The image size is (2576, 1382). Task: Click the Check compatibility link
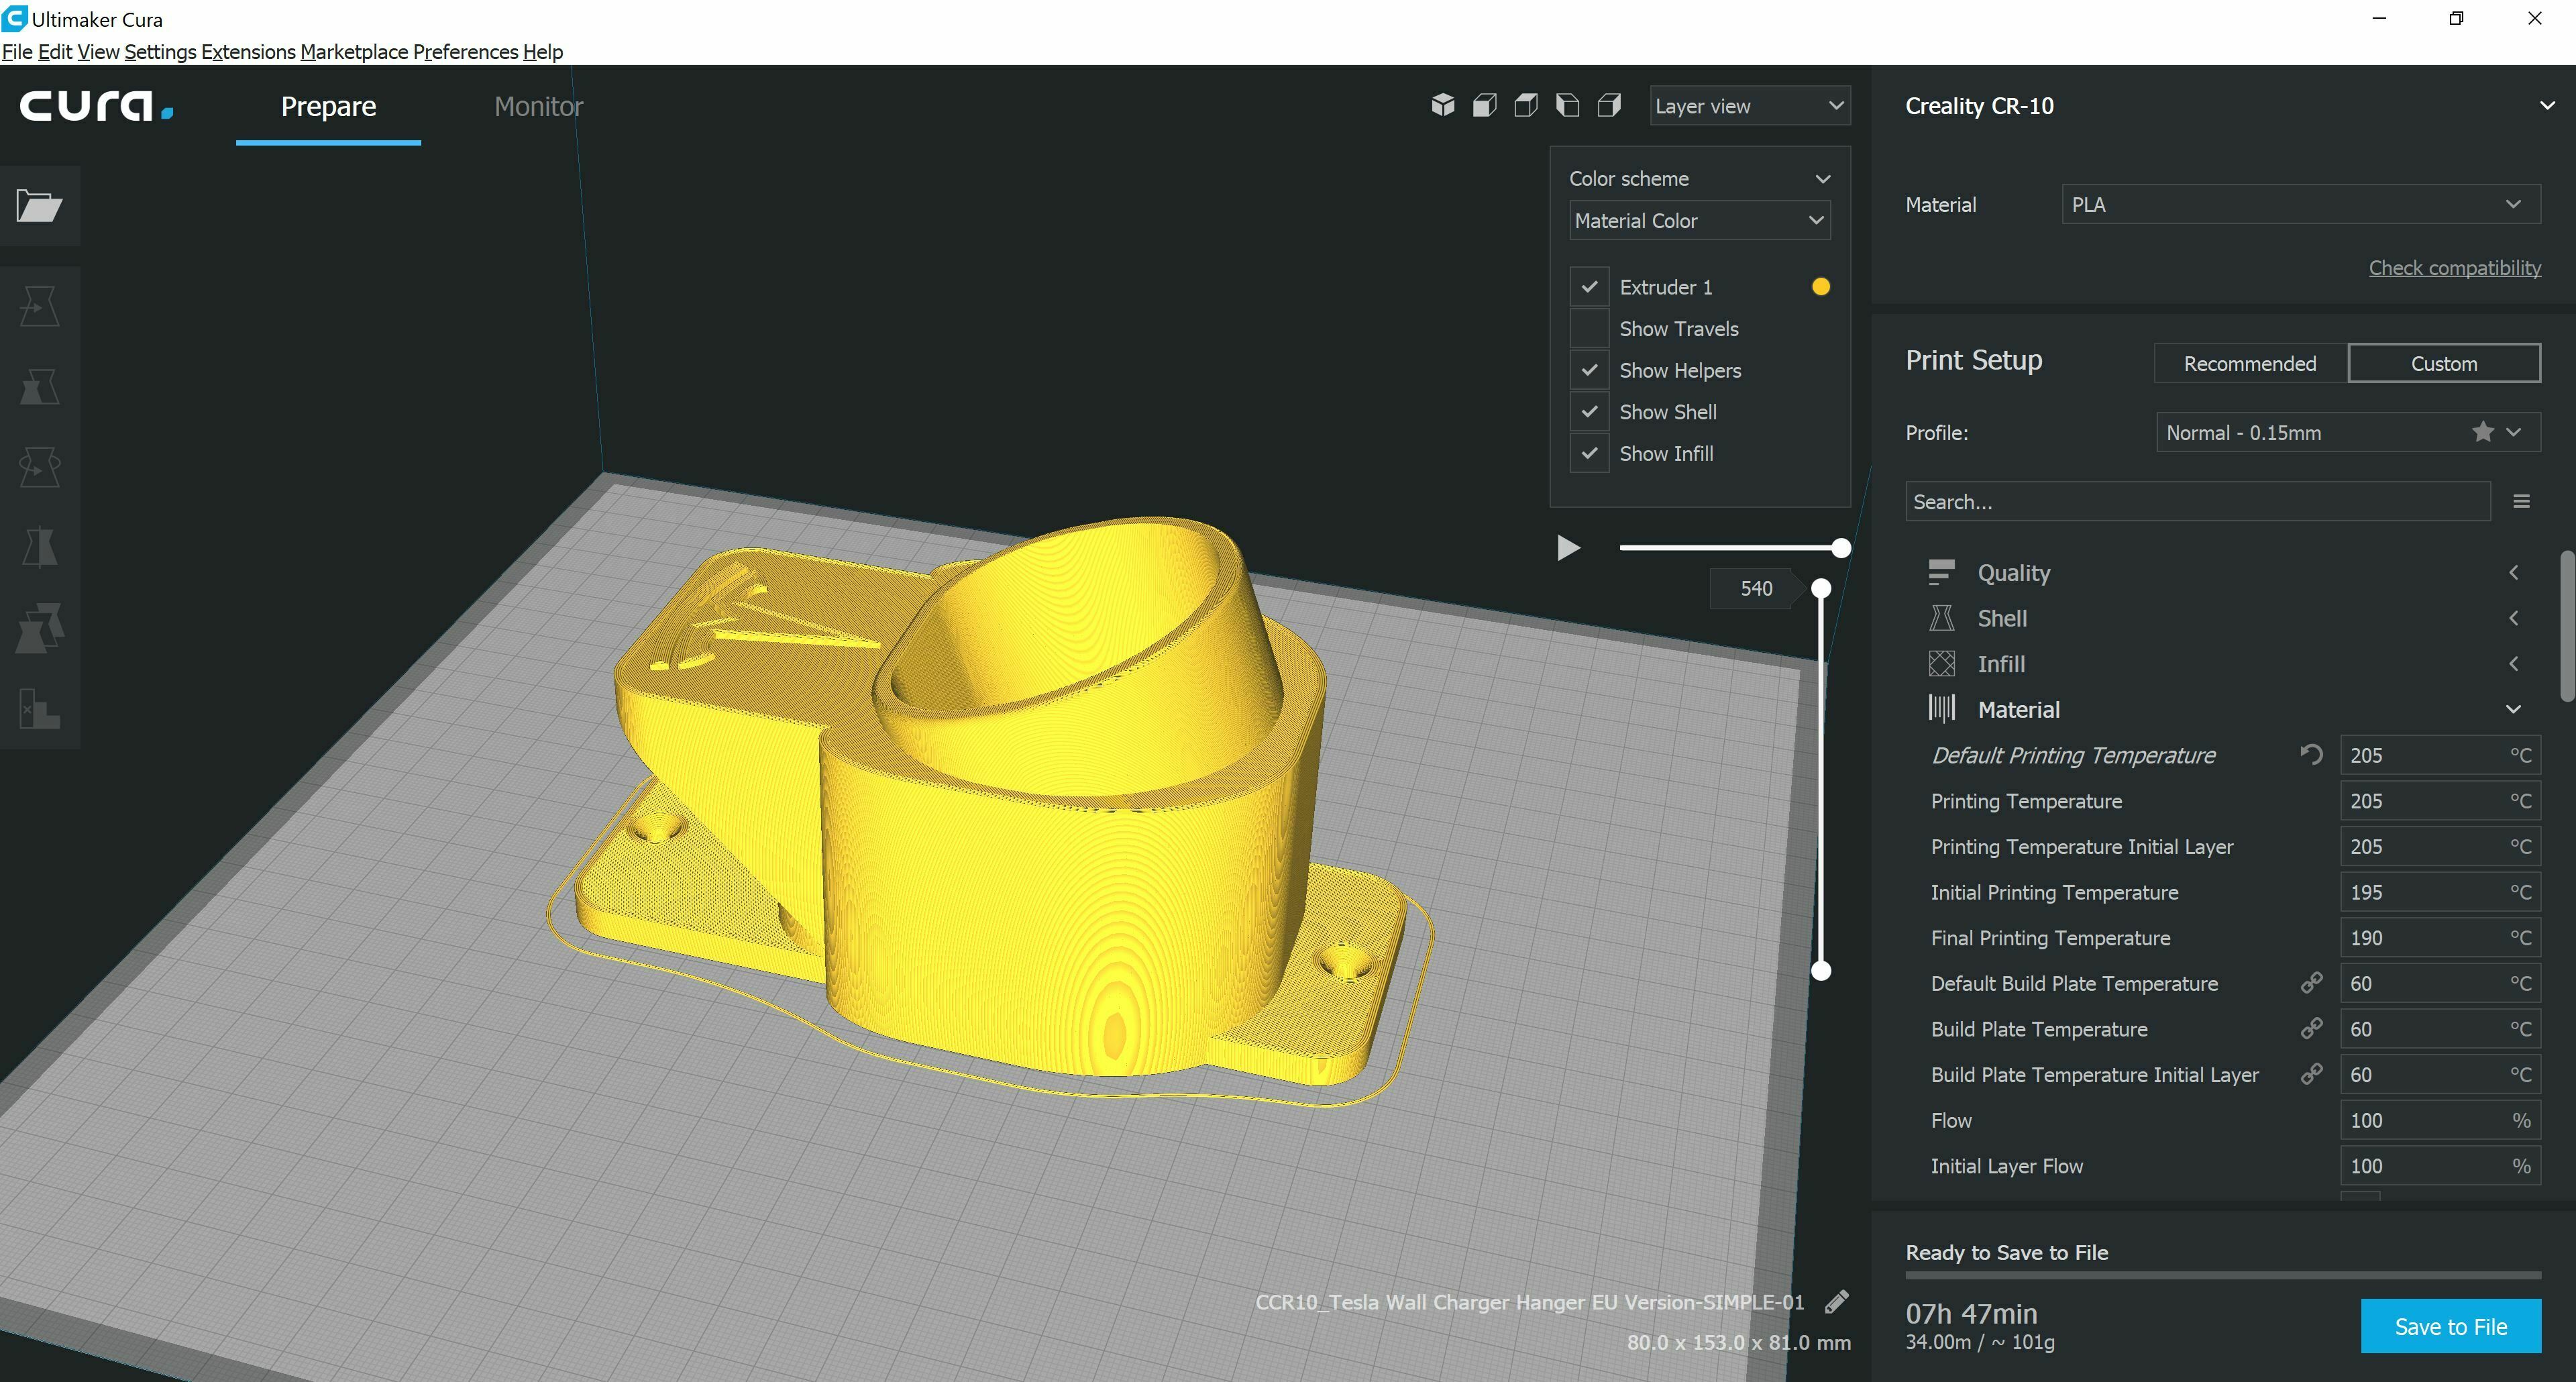click(x=2454, y=267)
